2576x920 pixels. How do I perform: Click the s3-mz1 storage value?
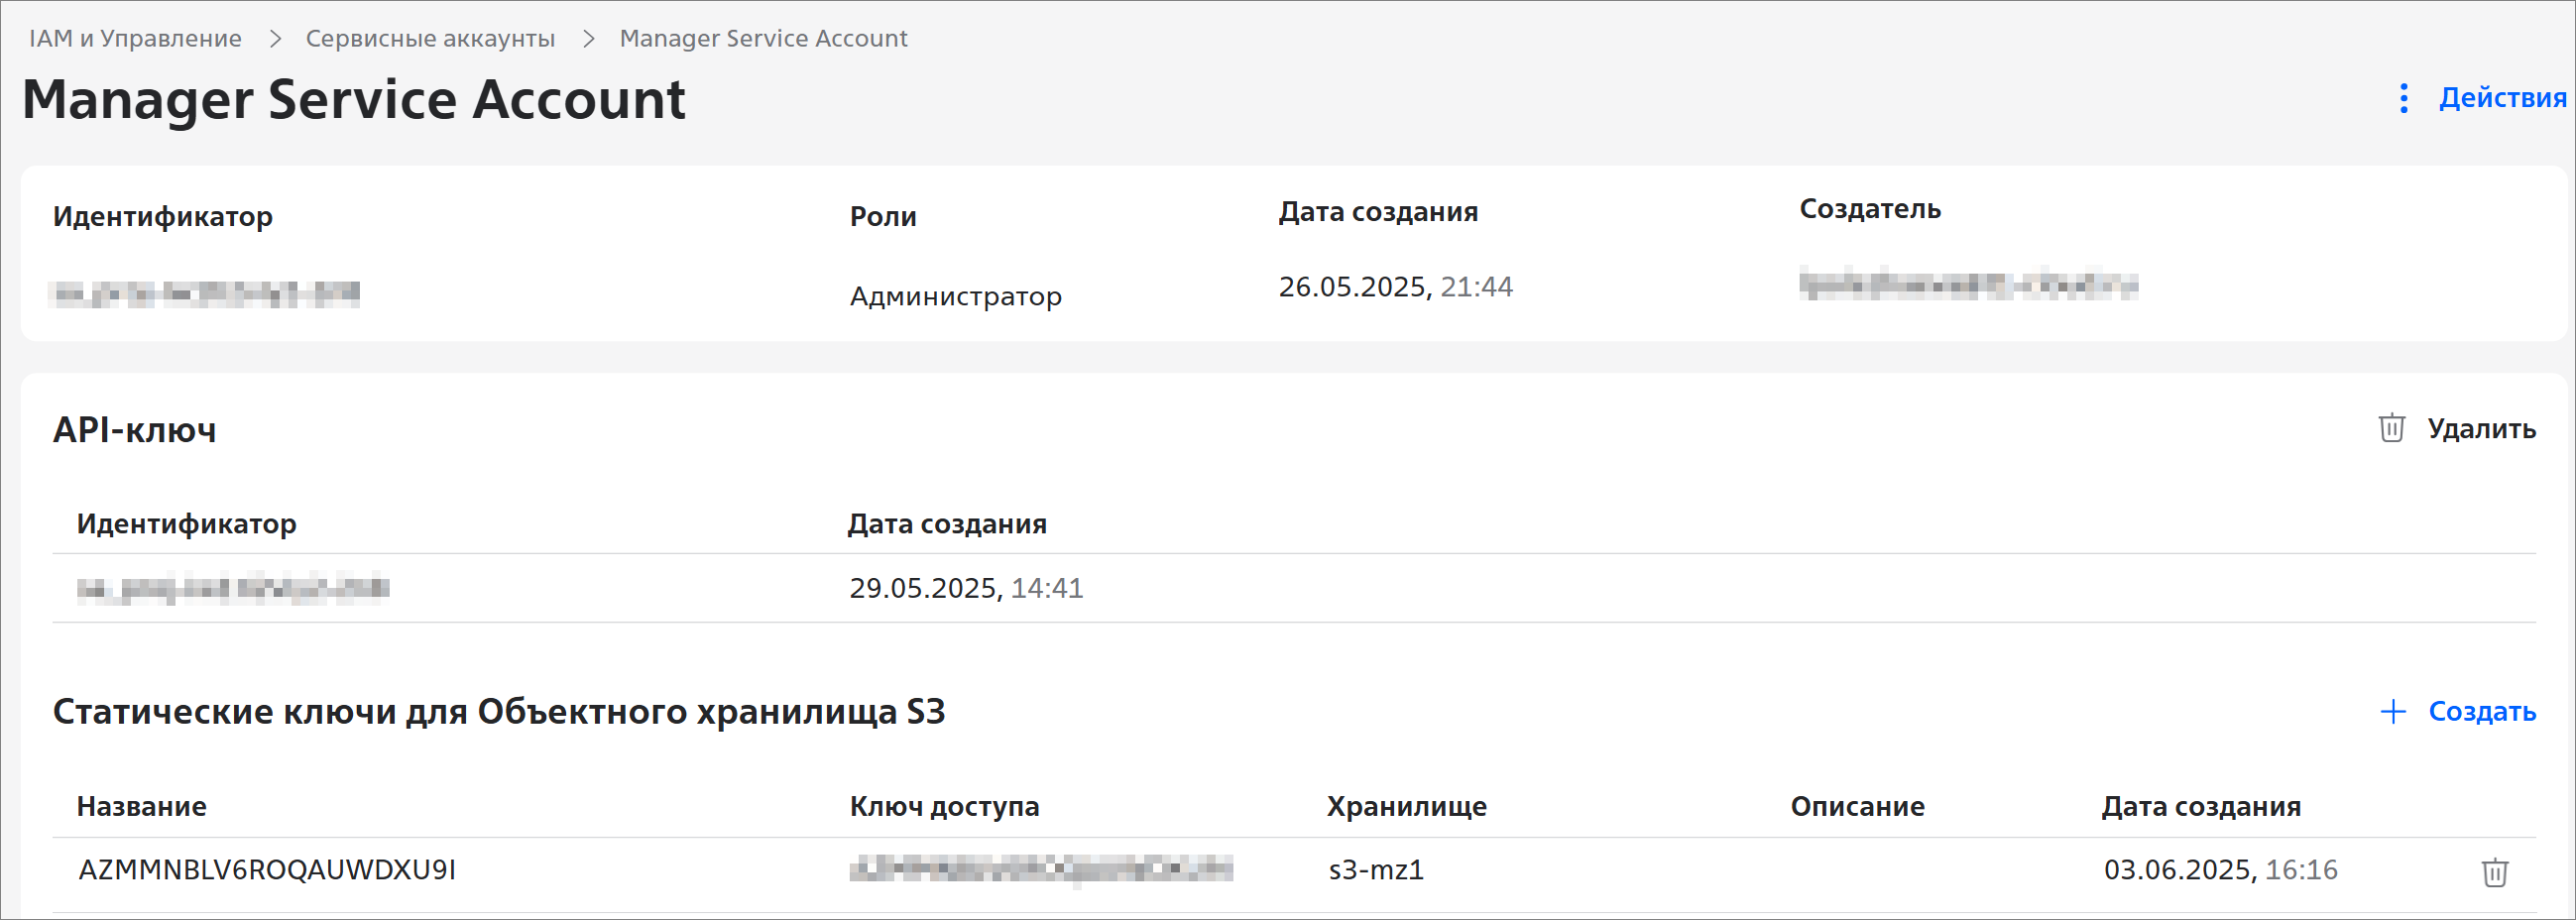coord(1375,869)
